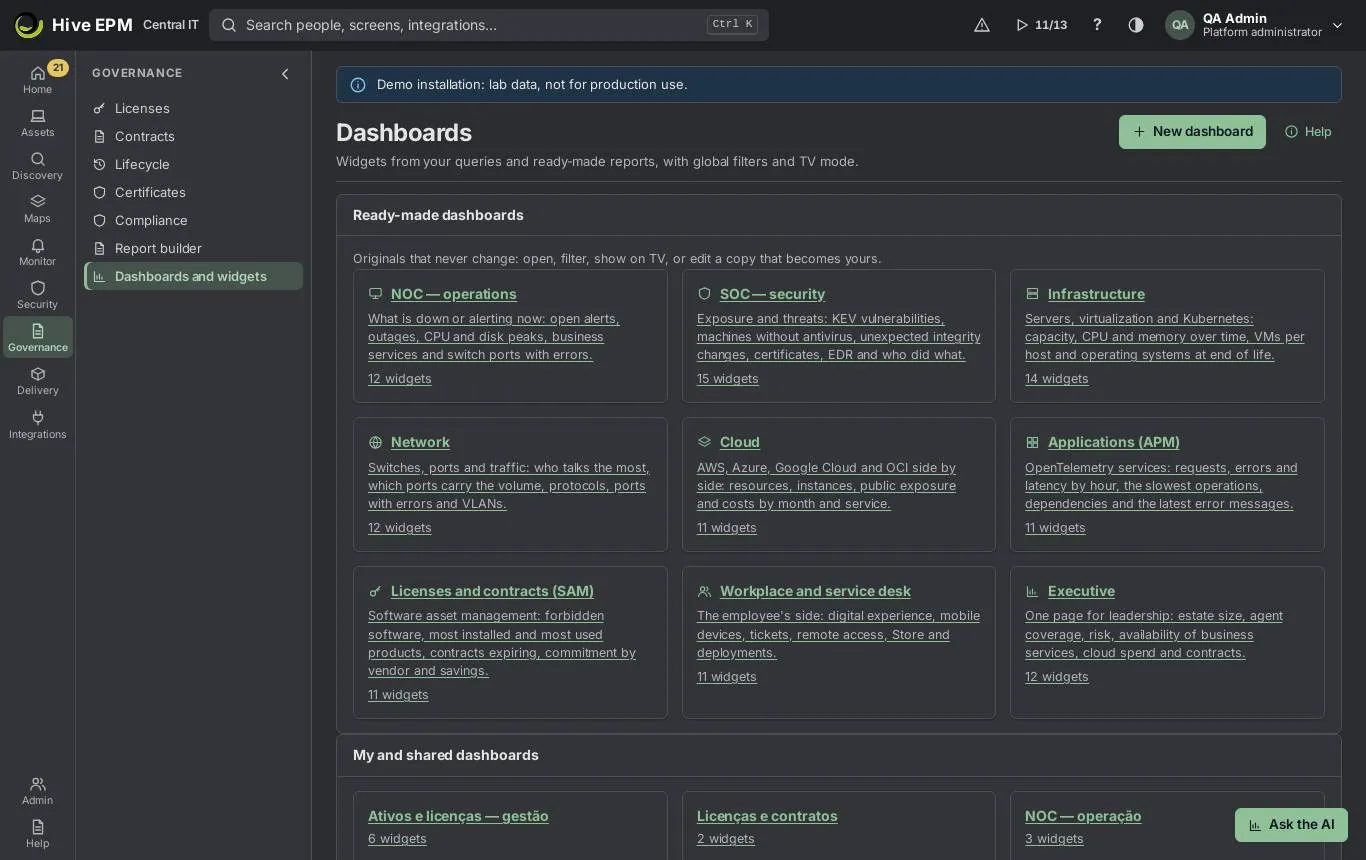Viewport: 1366px width, 860px height.
Task: Click the 11/13 play progress indicator
Action: tap(1041, 25)
